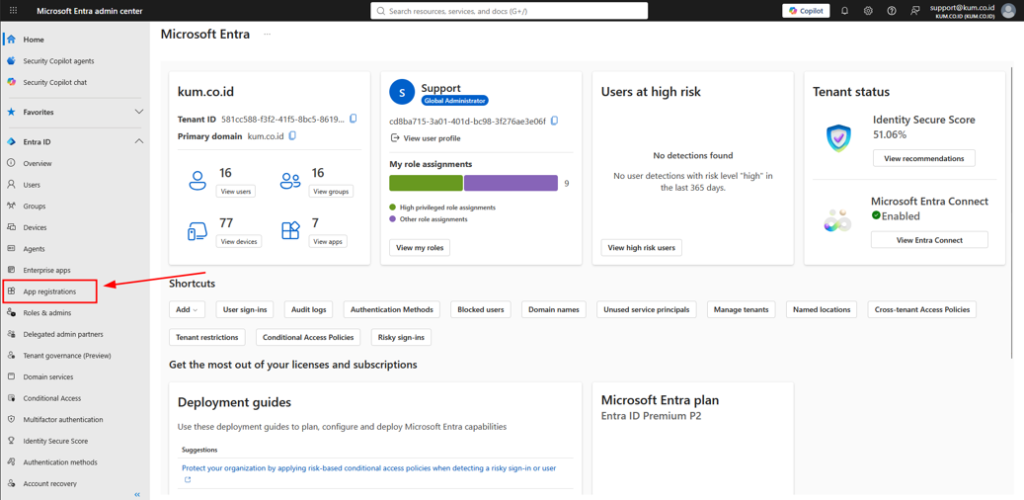Copy the Tenant ID value
Viewport: 1024px width, 500px height.
click(x=353, y=119)
